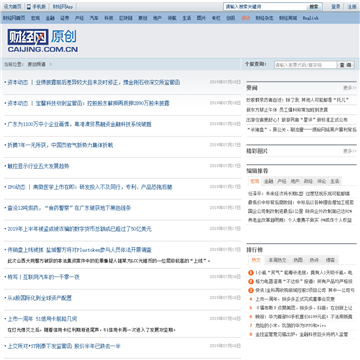Click the orange number 2 ranking badge

(x=251, y=281)
